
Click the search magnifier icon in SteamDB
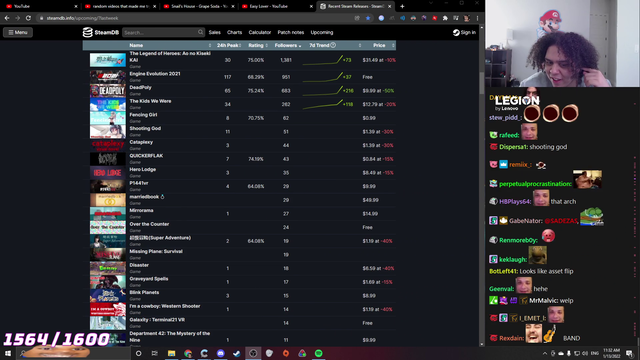point(200,32)
